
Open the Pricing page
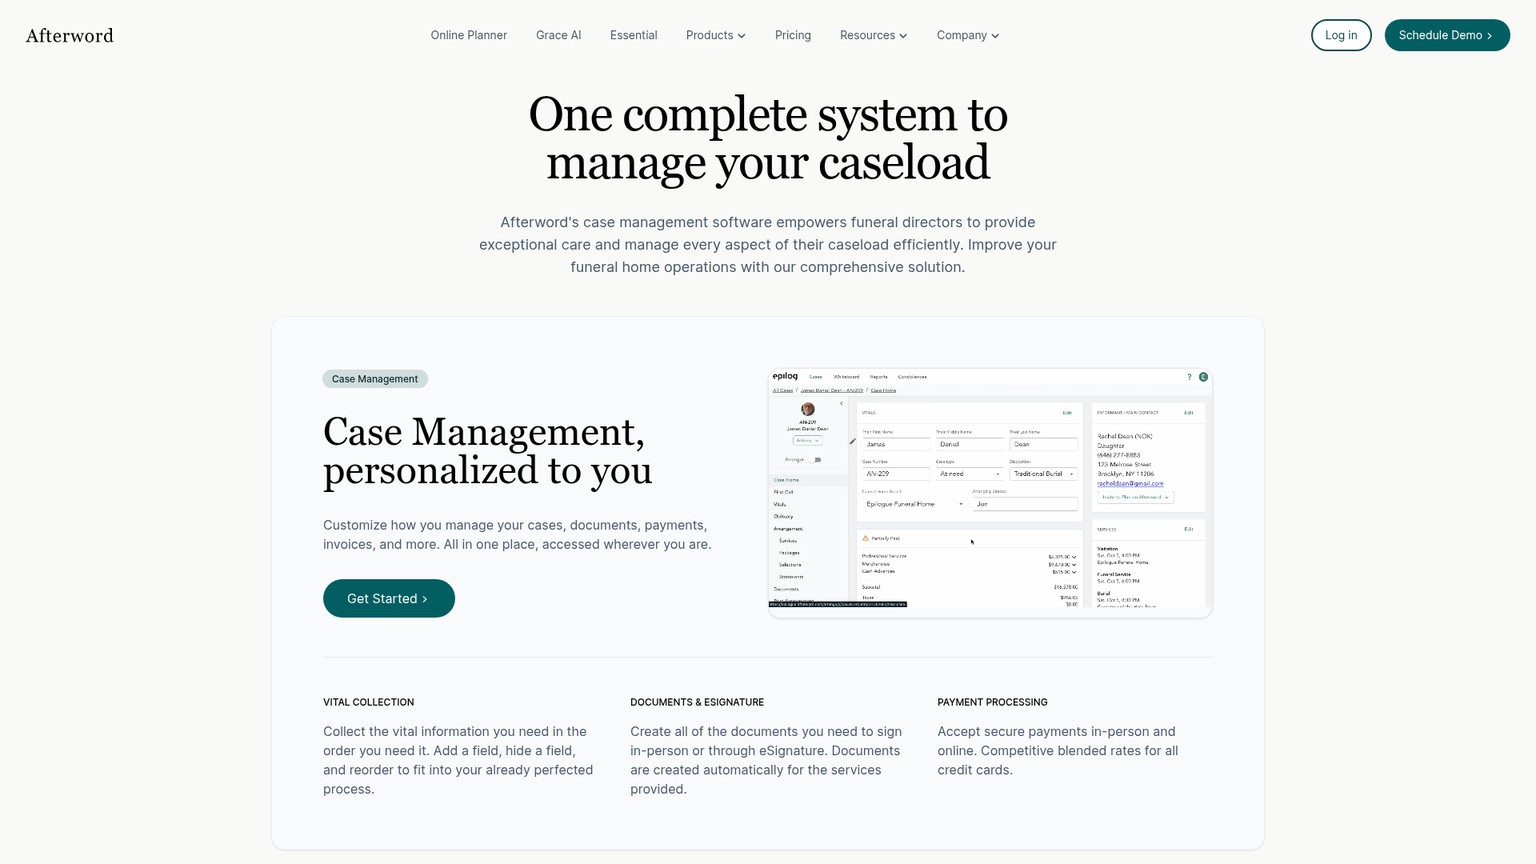click(793, 35)
